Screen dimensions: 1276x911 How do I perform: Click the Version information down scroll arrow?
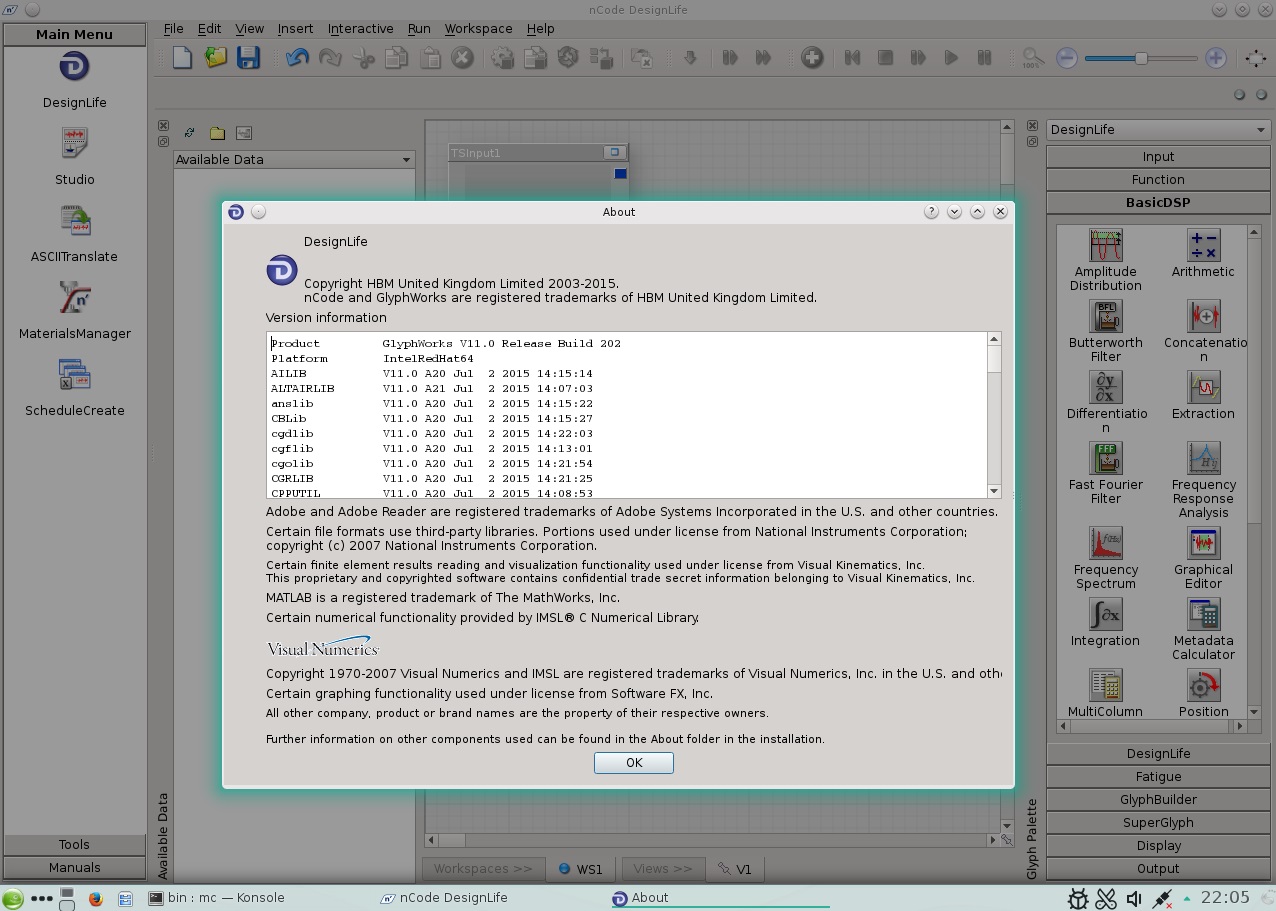994,491
